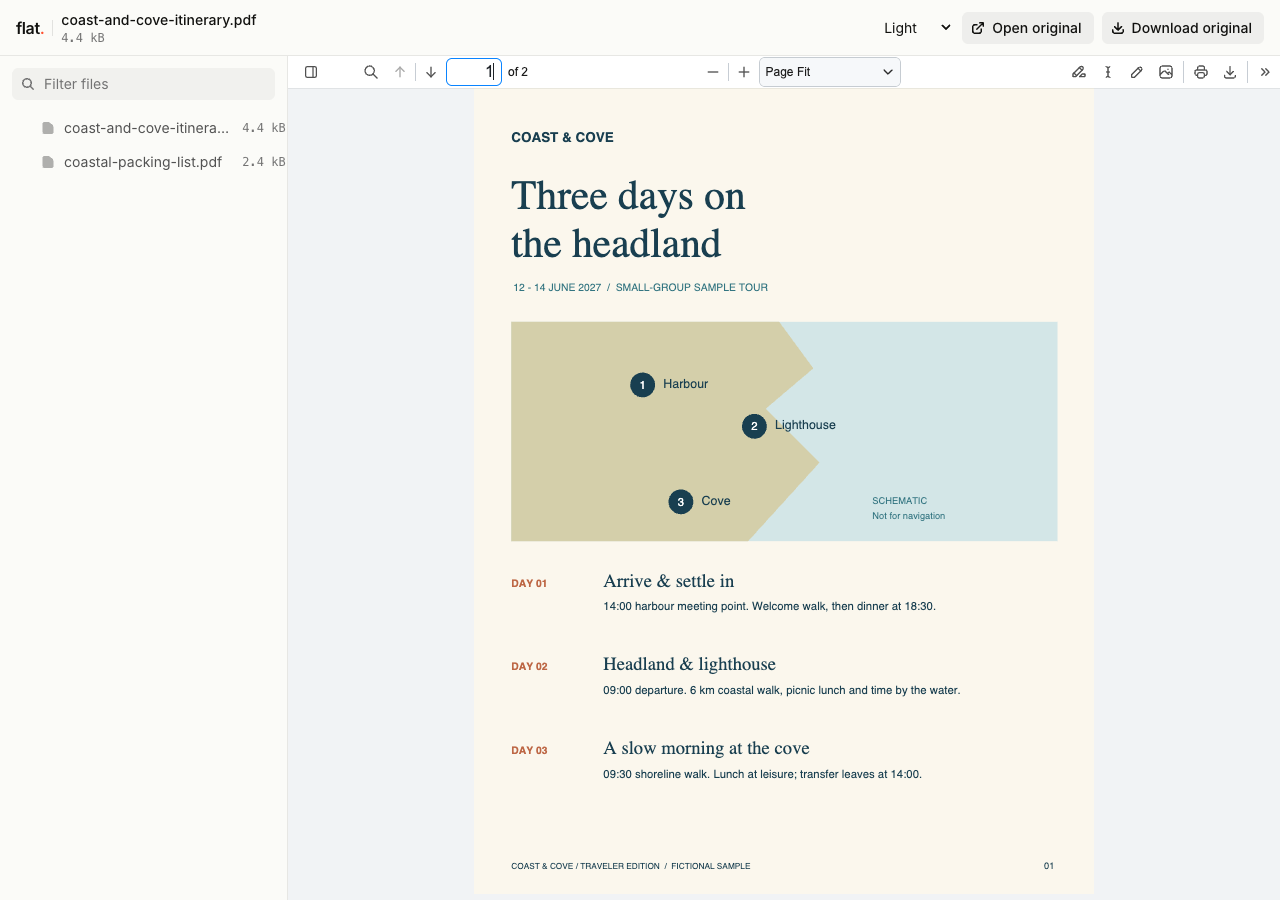Viewport: 1280px width, 900px height.
Task: Focus the Filter files input
Action: pos(143,84)
